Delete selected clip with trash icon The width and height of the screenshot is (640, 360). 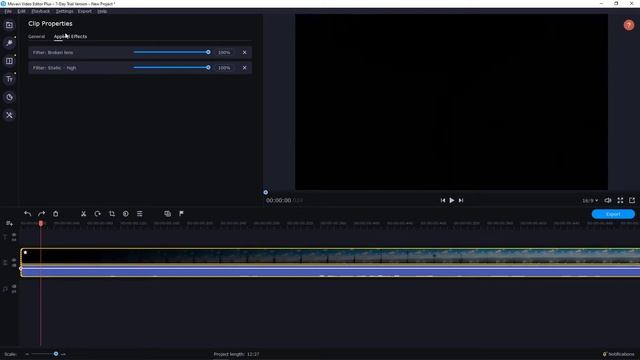tap(56, 213)
